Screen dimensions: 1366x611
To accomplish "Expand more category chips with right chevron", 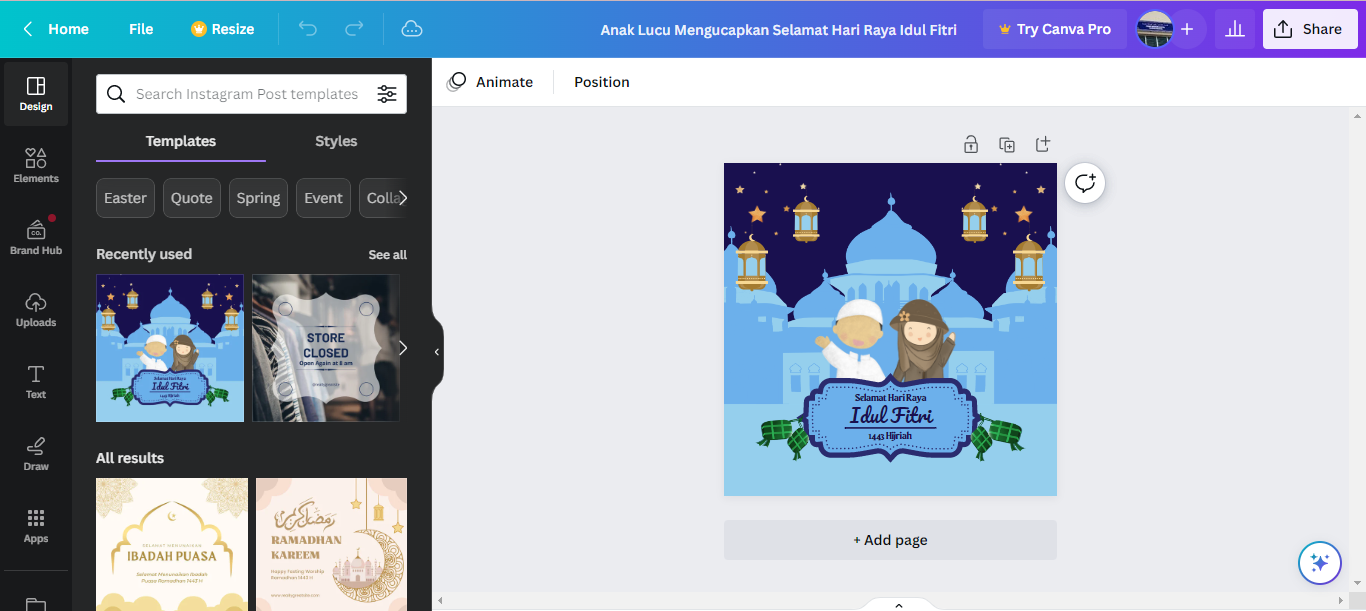I will point(402,198).
